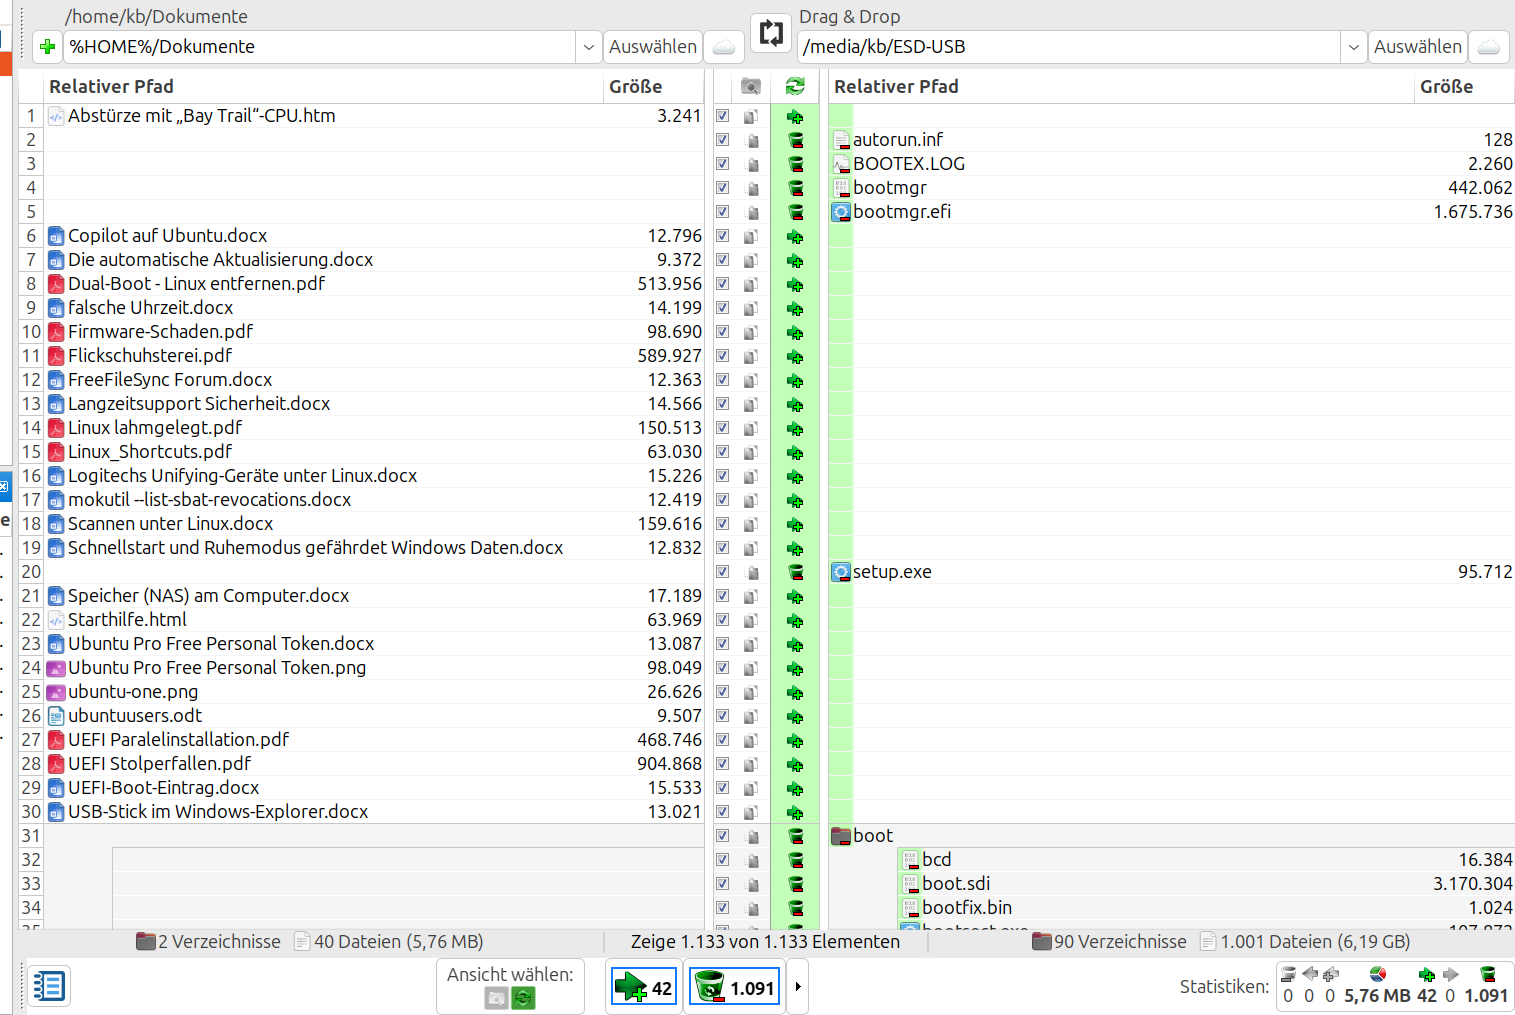Click delete action icon for setup.exe row
1515x1015 pixels.
pyautogui.click(x=795, y=572)
